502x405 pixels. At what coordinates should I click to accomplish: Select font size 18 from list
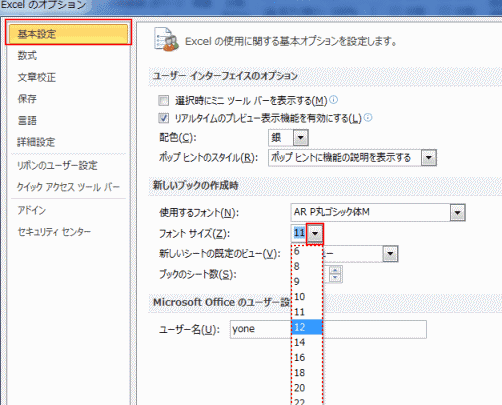307,373
